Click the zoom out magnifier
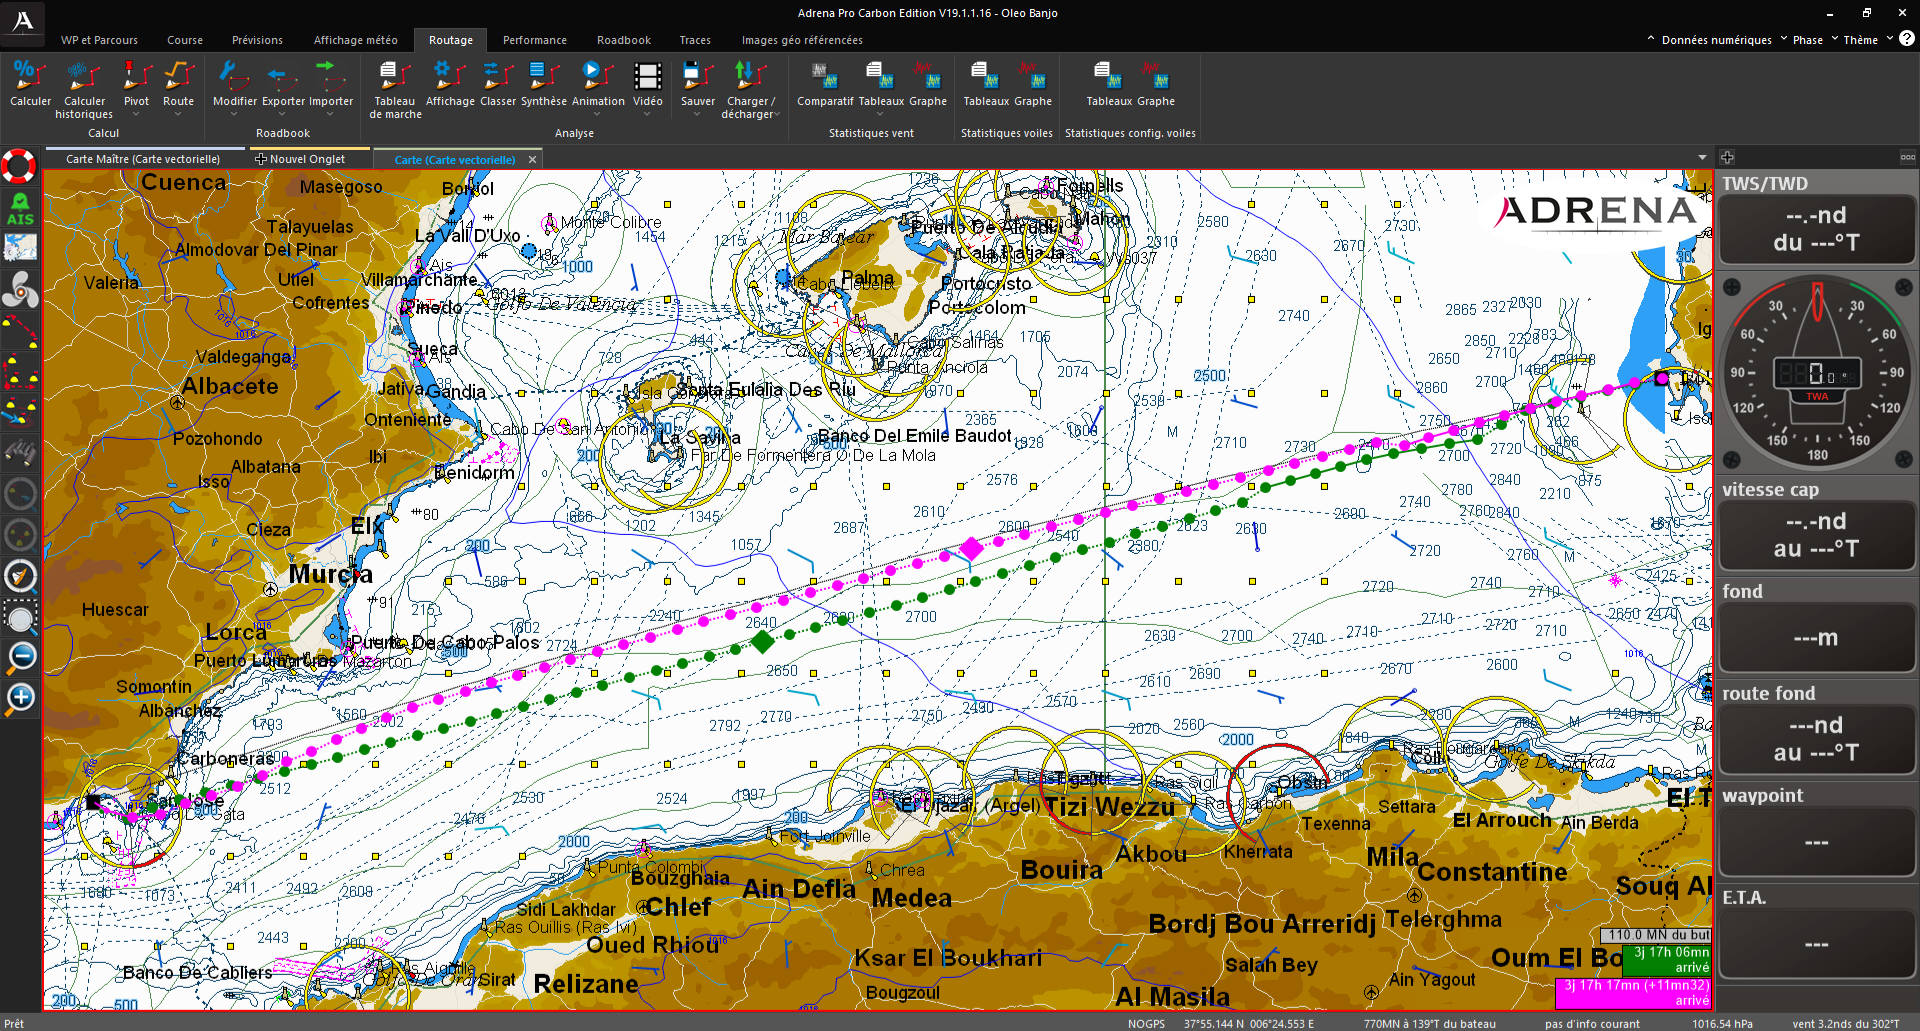Viewport: 1920px width, 1031px height. click(20, 657)
